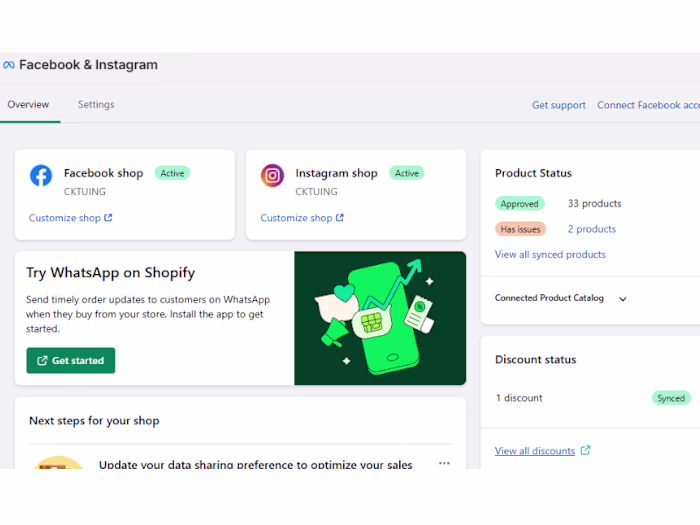Expand the Connected Product Catalog chevron
This screenshot has width=700, height=525.
click(x=623, y=299)
